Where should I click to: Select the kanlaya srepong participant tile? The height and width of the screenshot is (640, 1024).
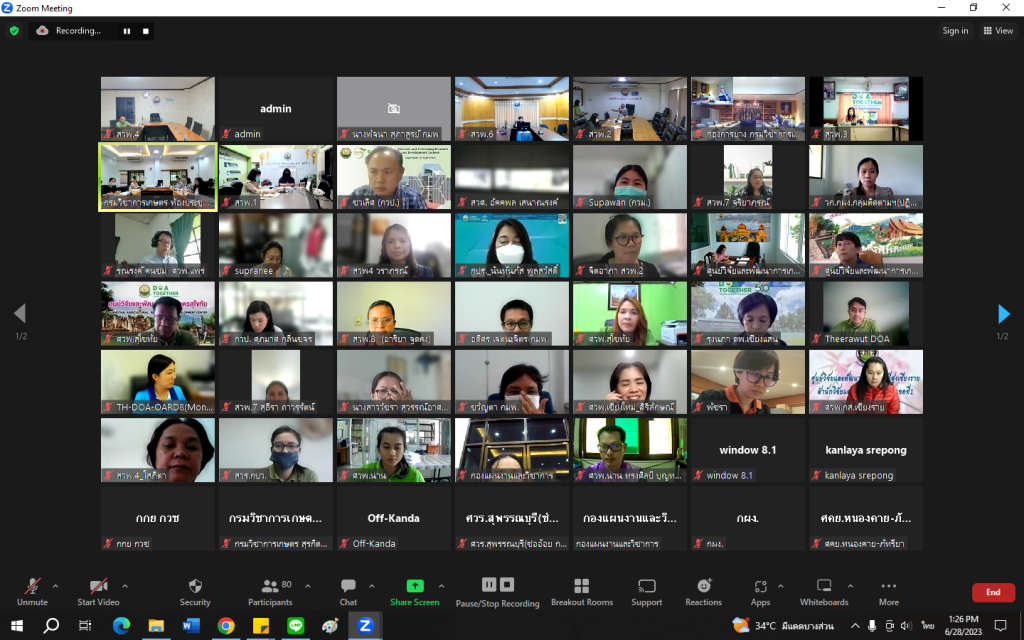pyautogui.click(x=866, y=450)
